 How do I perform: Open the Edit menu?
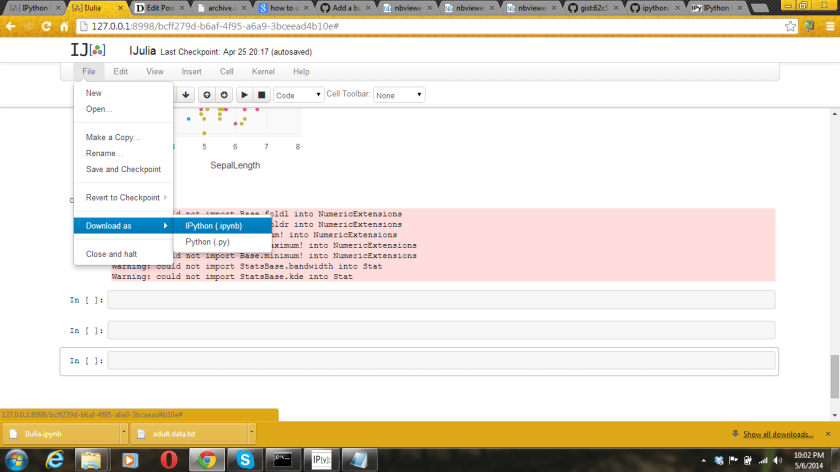point(121,71)
